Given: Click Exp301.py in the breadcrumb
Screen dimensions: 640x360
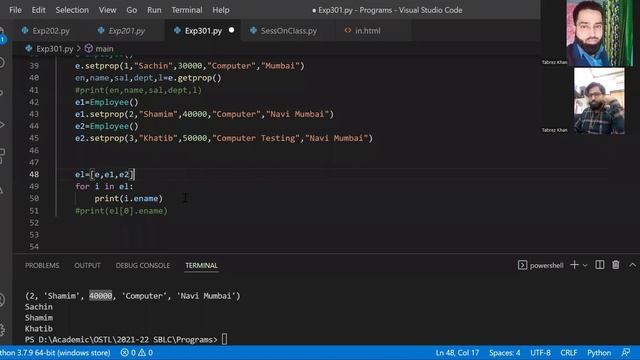Looking at the screenshot, I should [x=54, y=49].
